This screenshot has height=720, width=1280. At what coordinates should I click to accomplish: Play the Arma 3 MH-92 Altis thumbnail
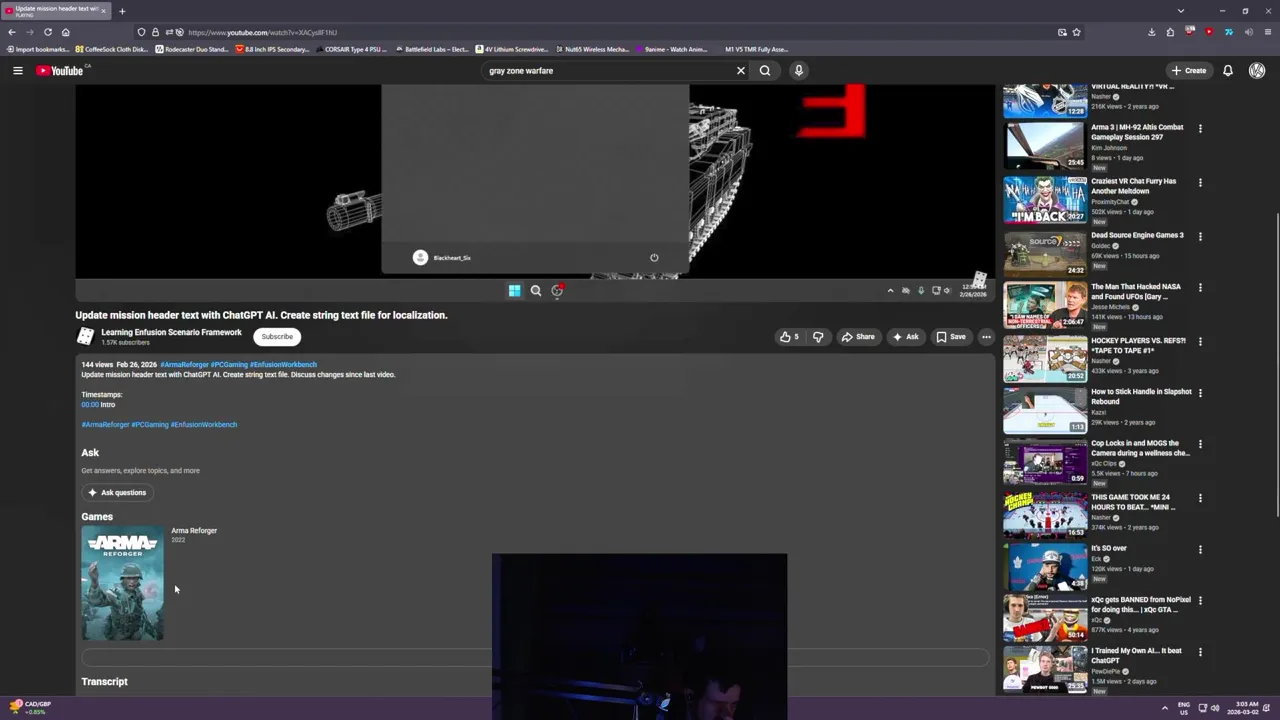pos(1045,145)
